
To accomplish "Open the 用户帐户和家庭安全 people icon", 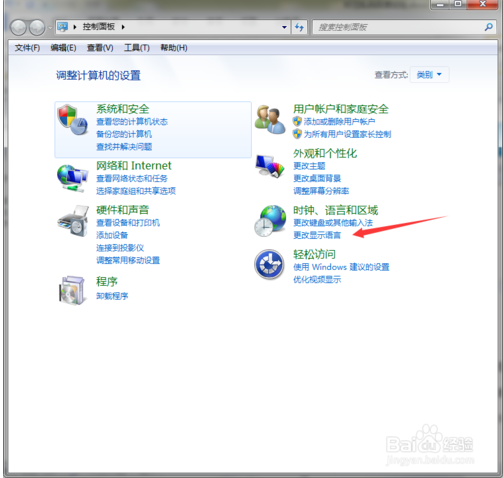I will [x=270, y=120].
